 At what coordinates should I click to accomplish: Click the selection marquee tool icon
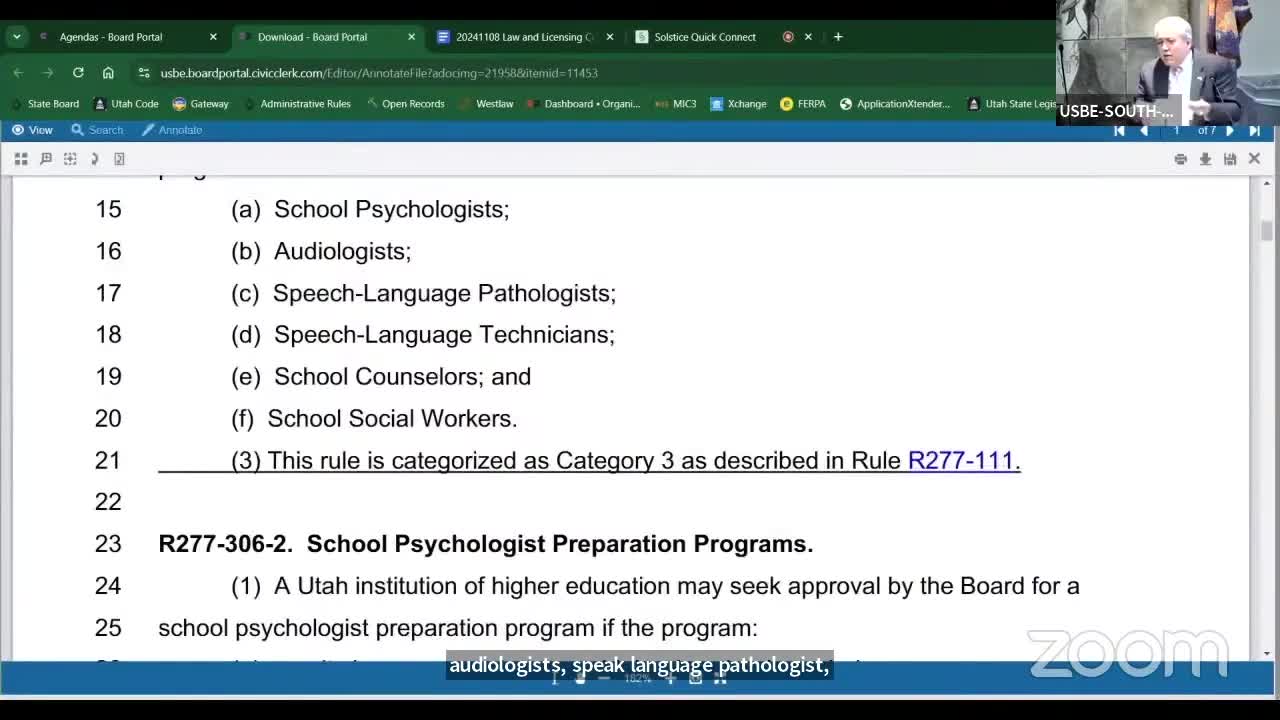pos(70,159)
